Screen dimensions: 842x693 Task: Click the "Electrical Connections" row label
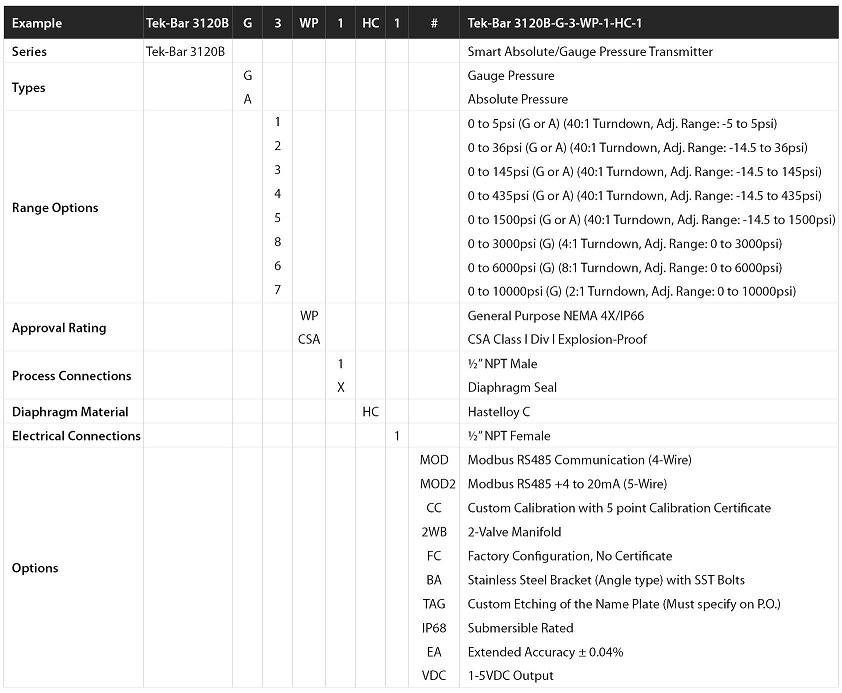pyautogui.click(x=76, y=436)
